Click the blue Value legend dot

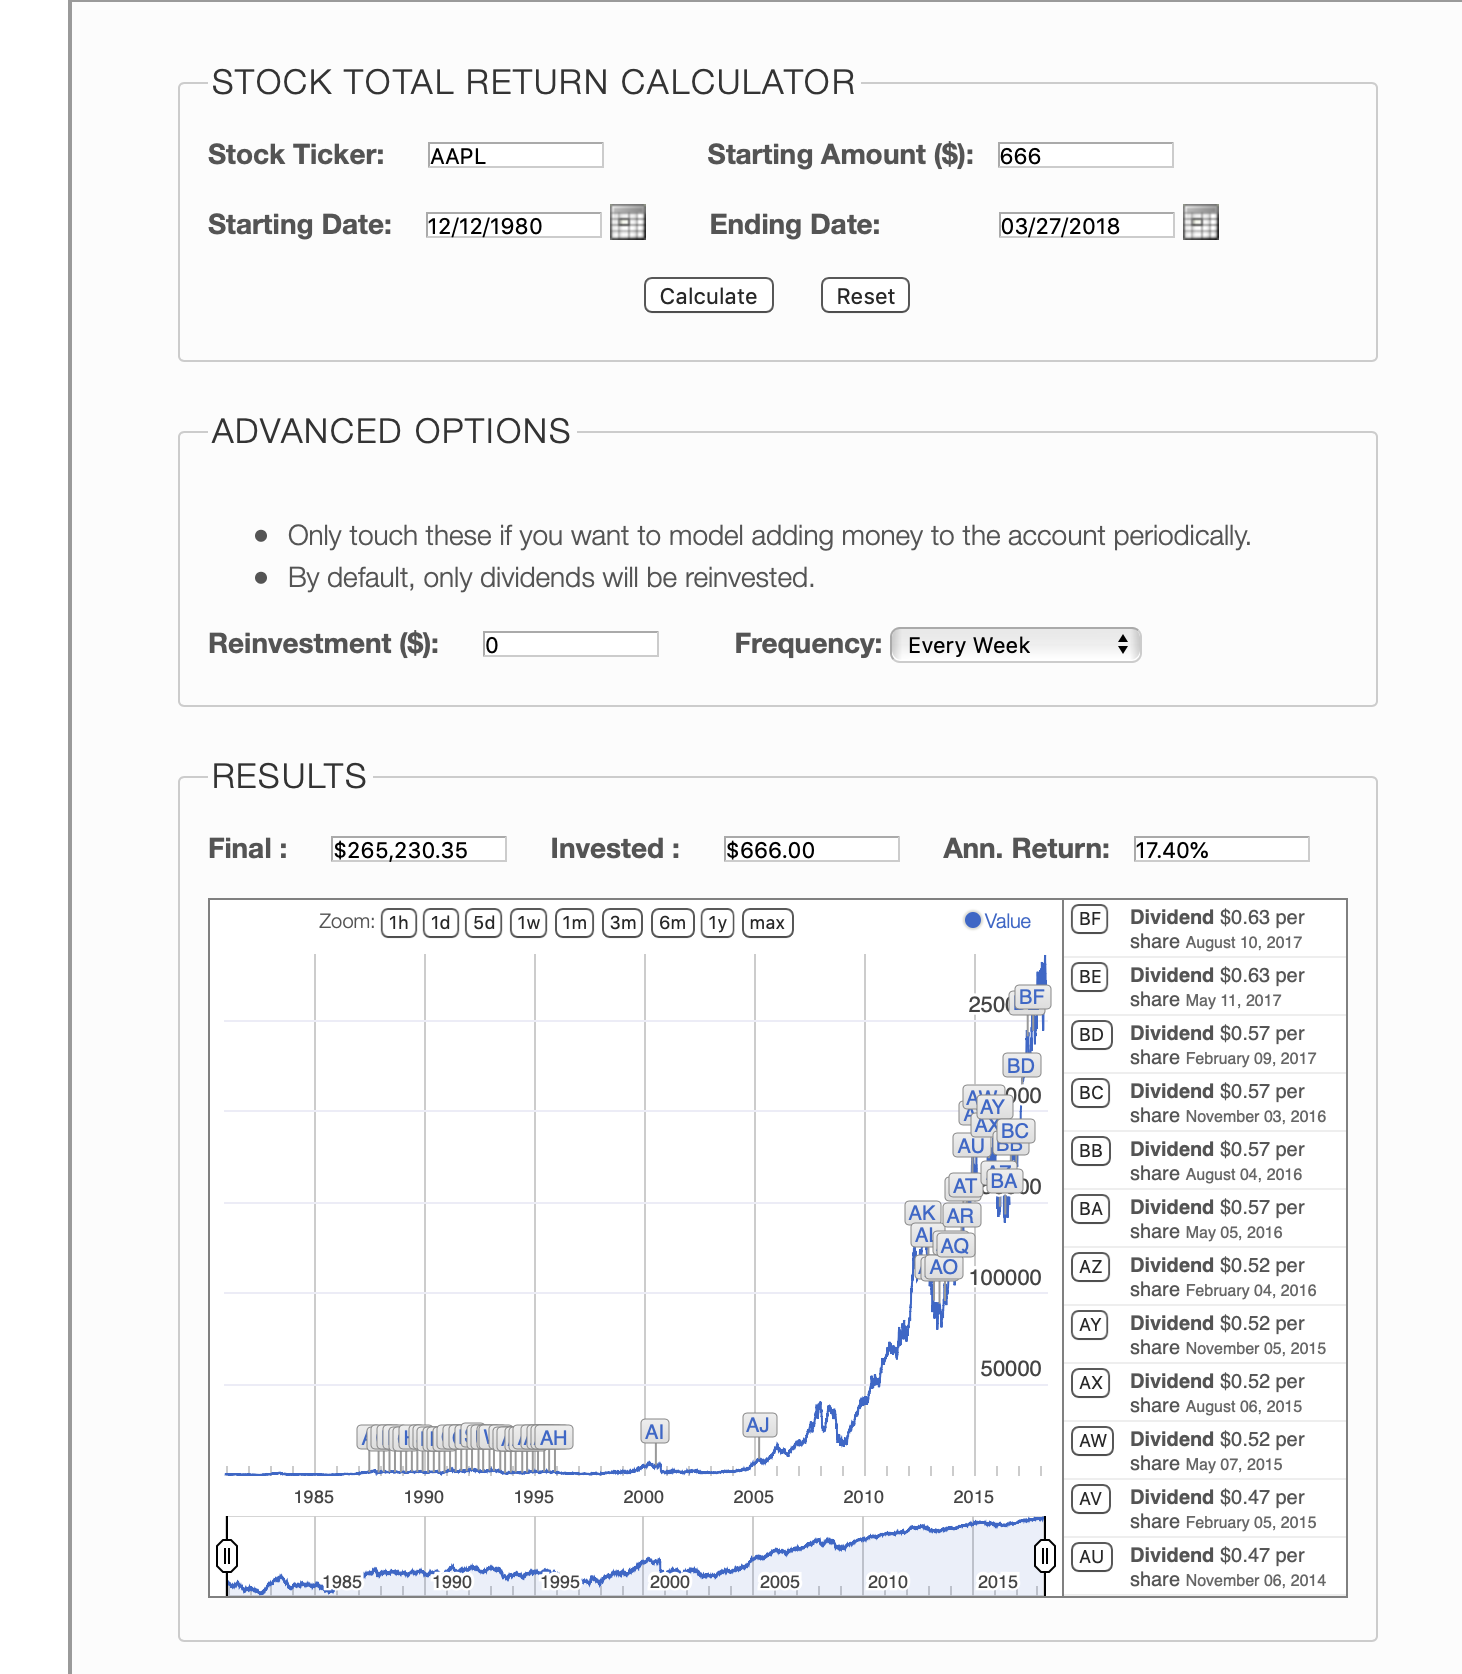(972, 920)
